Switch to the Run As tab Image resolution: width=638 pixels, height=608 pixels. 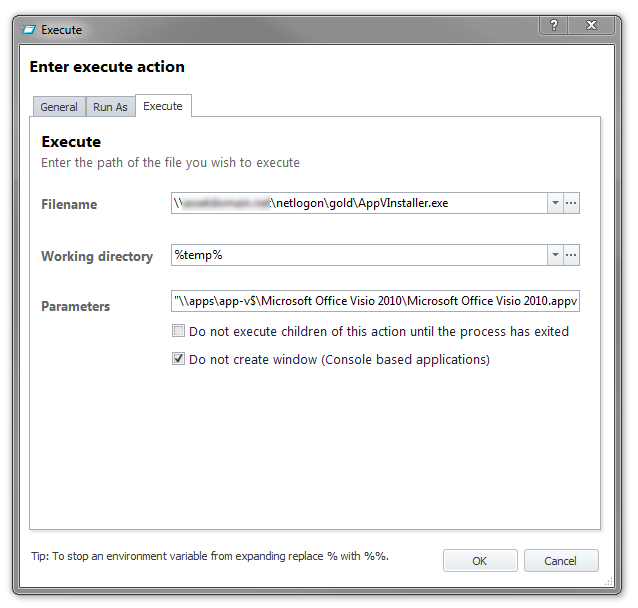pyautogui.click(x=110, y=107)
